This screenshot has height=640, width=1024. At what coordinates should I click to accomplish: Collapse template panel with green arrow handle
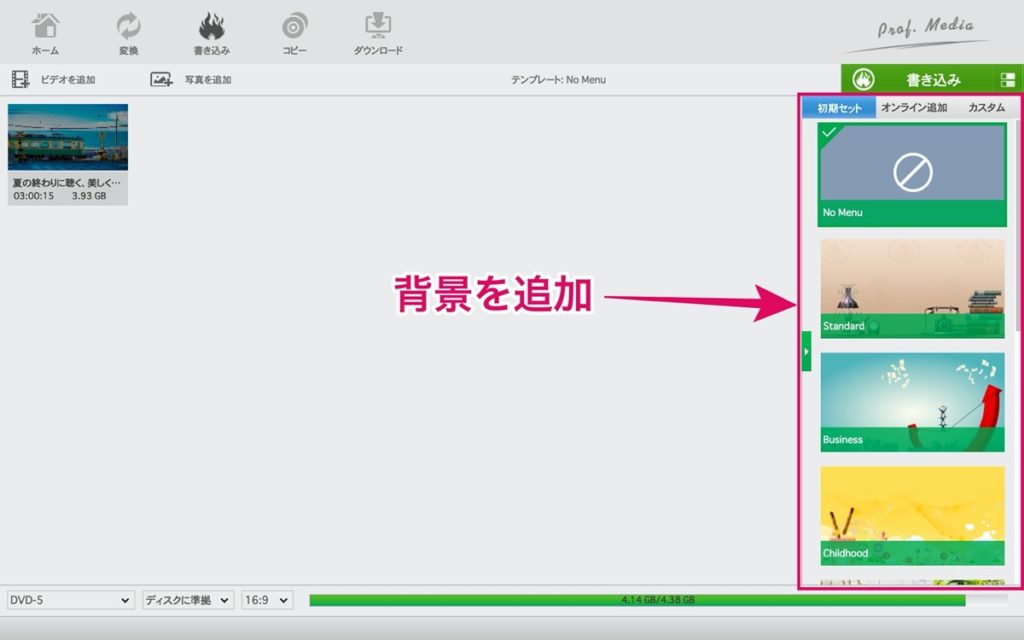click(807, 351)
